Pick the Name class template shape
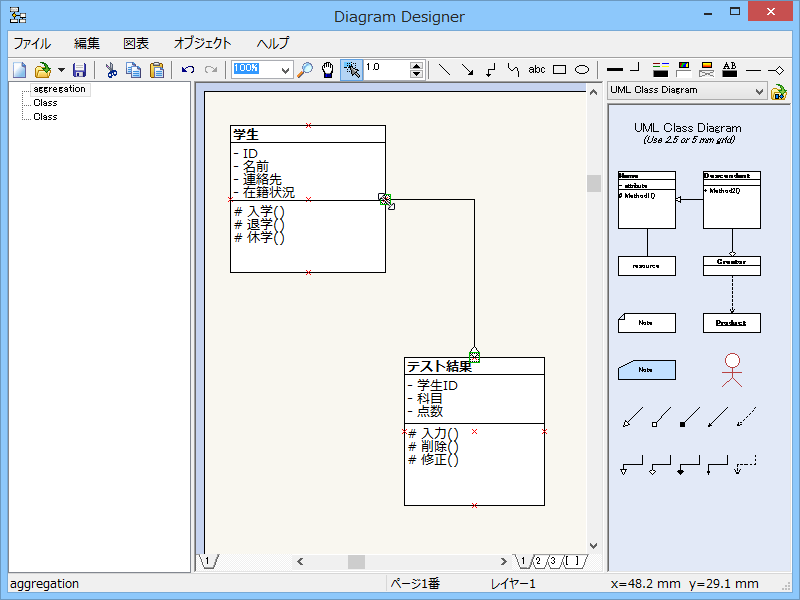The width and height of the screenshot is (800, 600). pos(647,200)
